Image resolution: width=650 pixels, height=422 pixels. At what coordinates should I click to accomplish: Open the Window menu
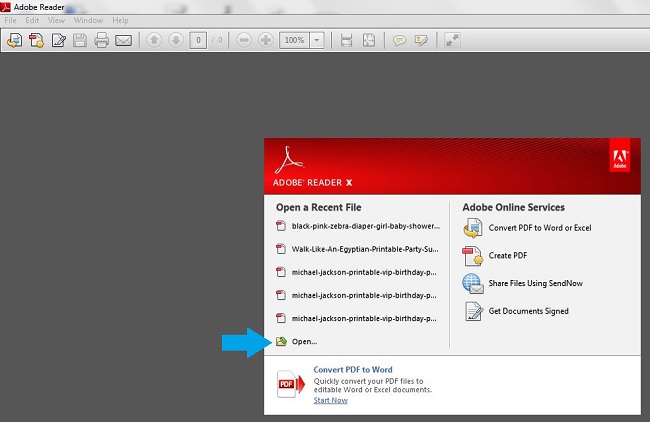pos(88,20)
